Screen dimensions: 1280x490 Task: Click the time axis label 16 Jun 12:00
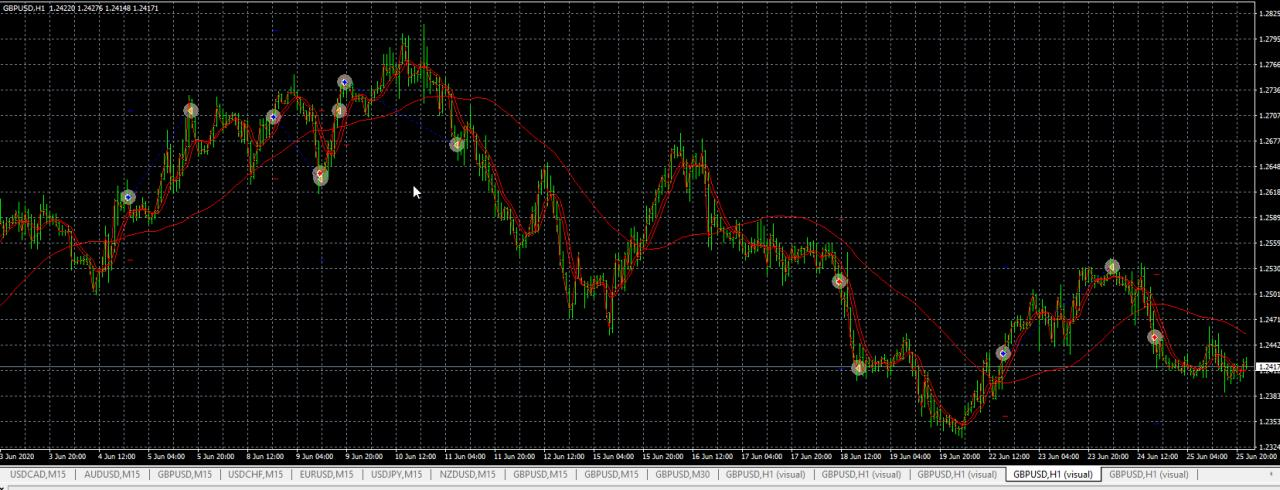[x=713, y=456]
